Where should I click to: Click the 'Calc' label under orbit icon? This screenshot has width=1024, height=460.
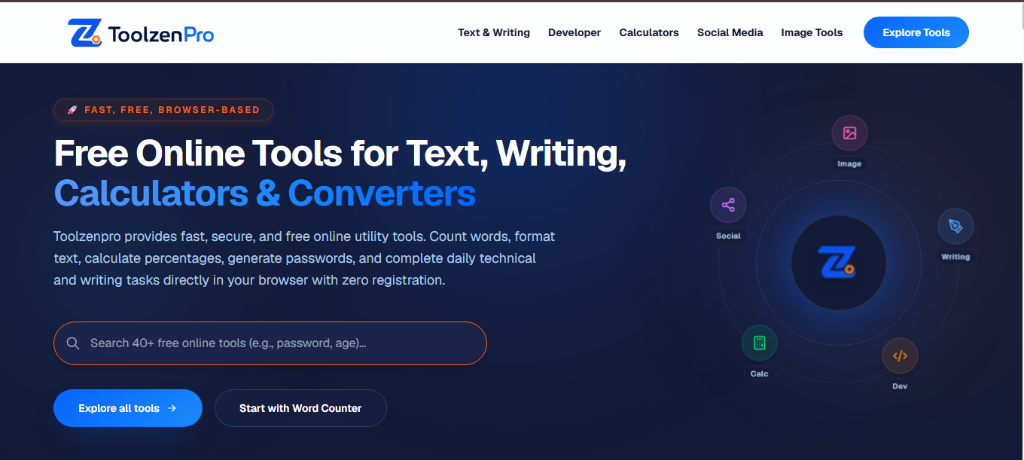(x=759, y=374)
